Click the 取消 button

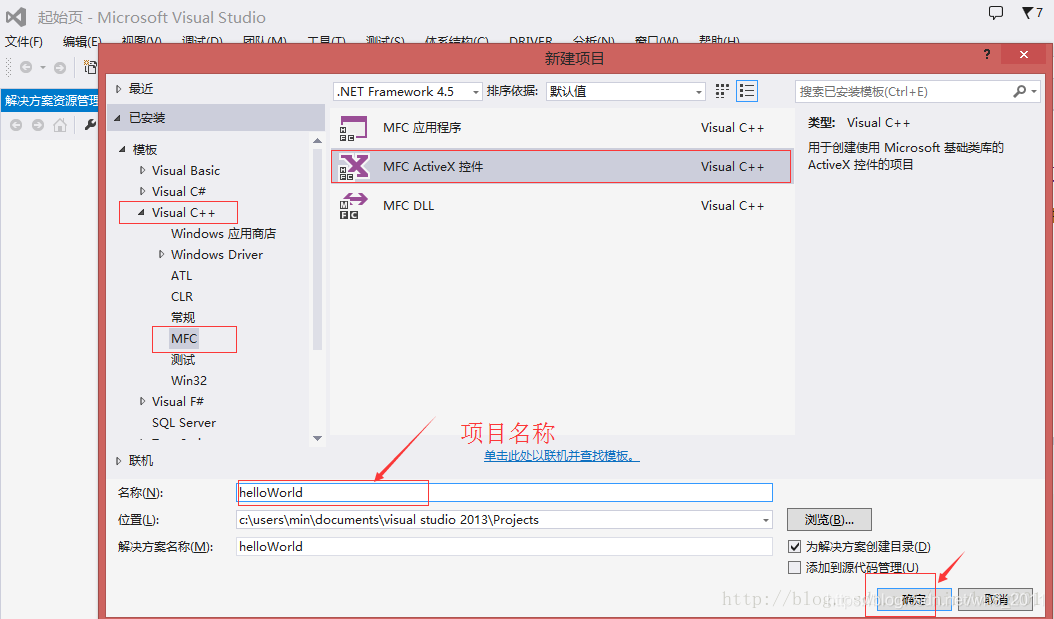coord(995,600)
